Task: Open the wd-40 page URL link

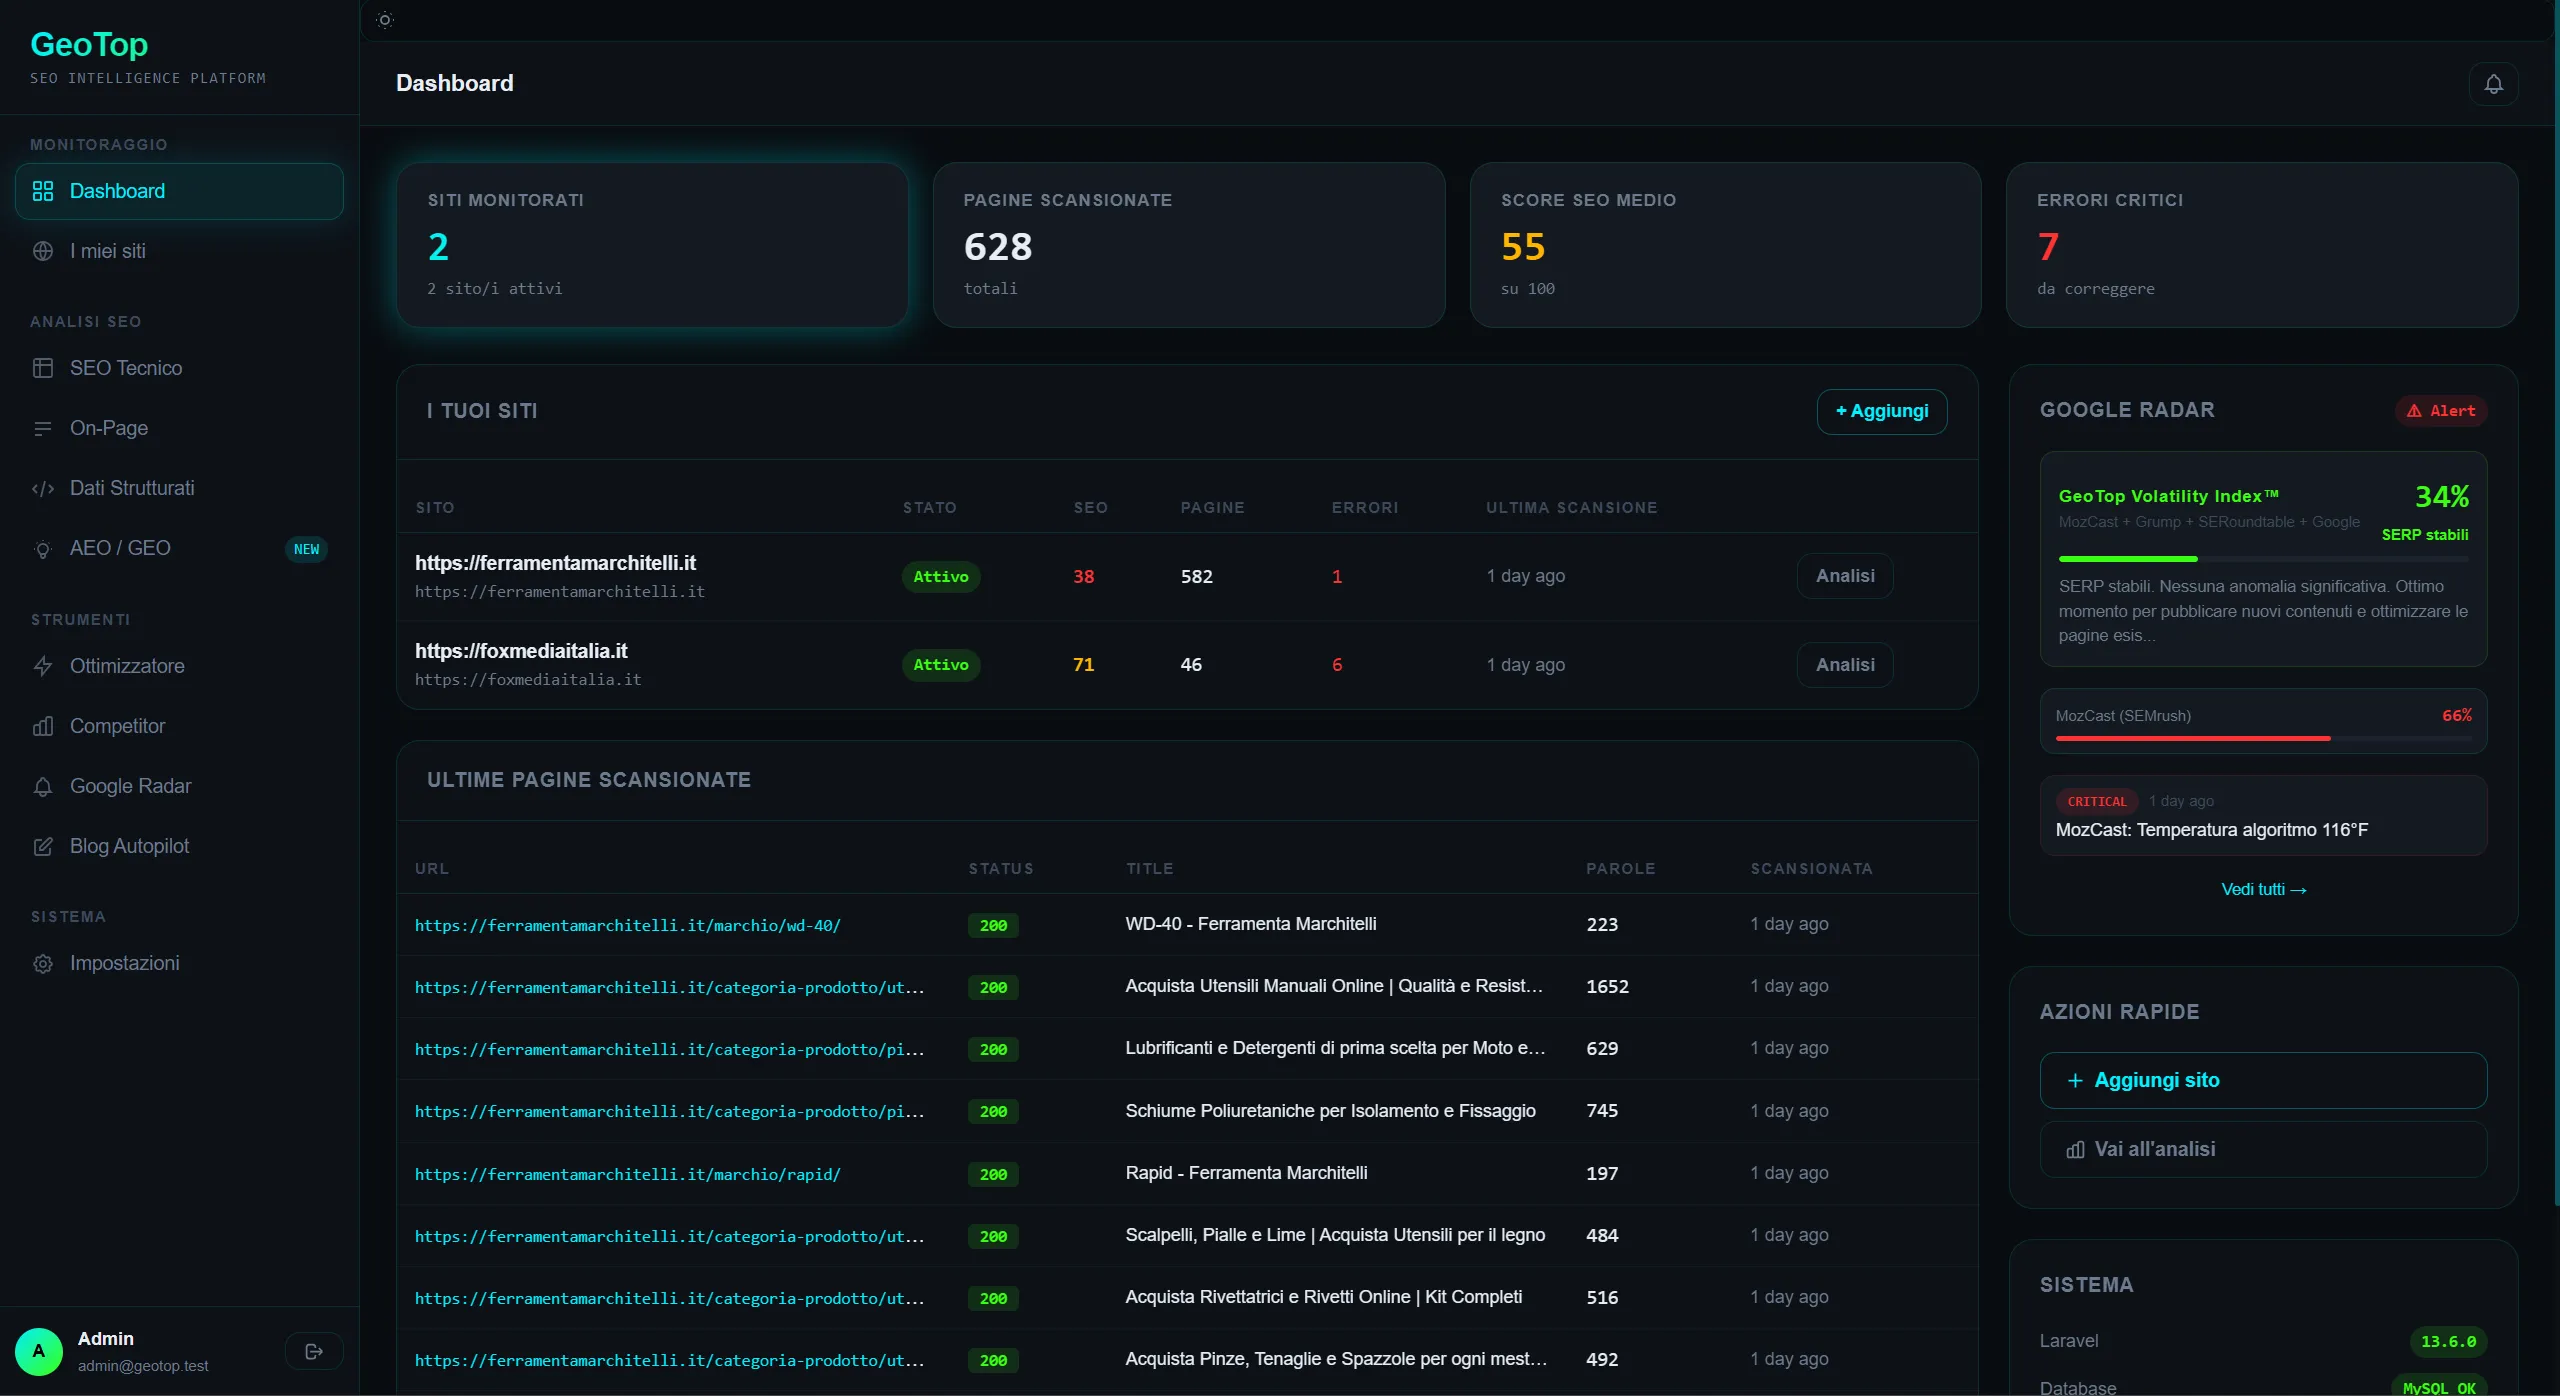Action: 628,925
